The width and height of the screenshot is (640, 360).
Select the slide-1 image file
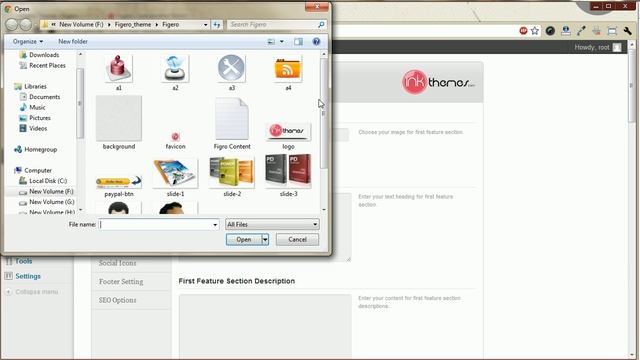(x=176, y=177)
